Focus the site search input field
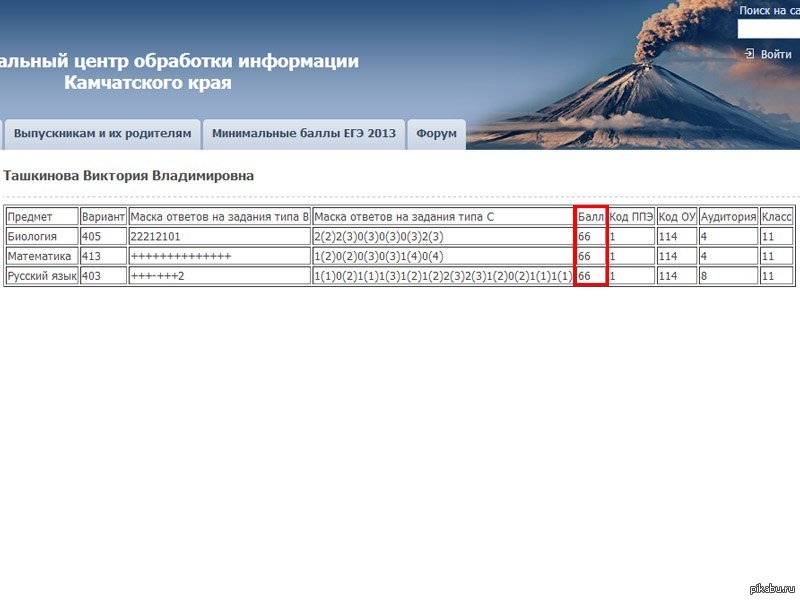The width and height of the screenshot is (800, 600). (768, 30)
